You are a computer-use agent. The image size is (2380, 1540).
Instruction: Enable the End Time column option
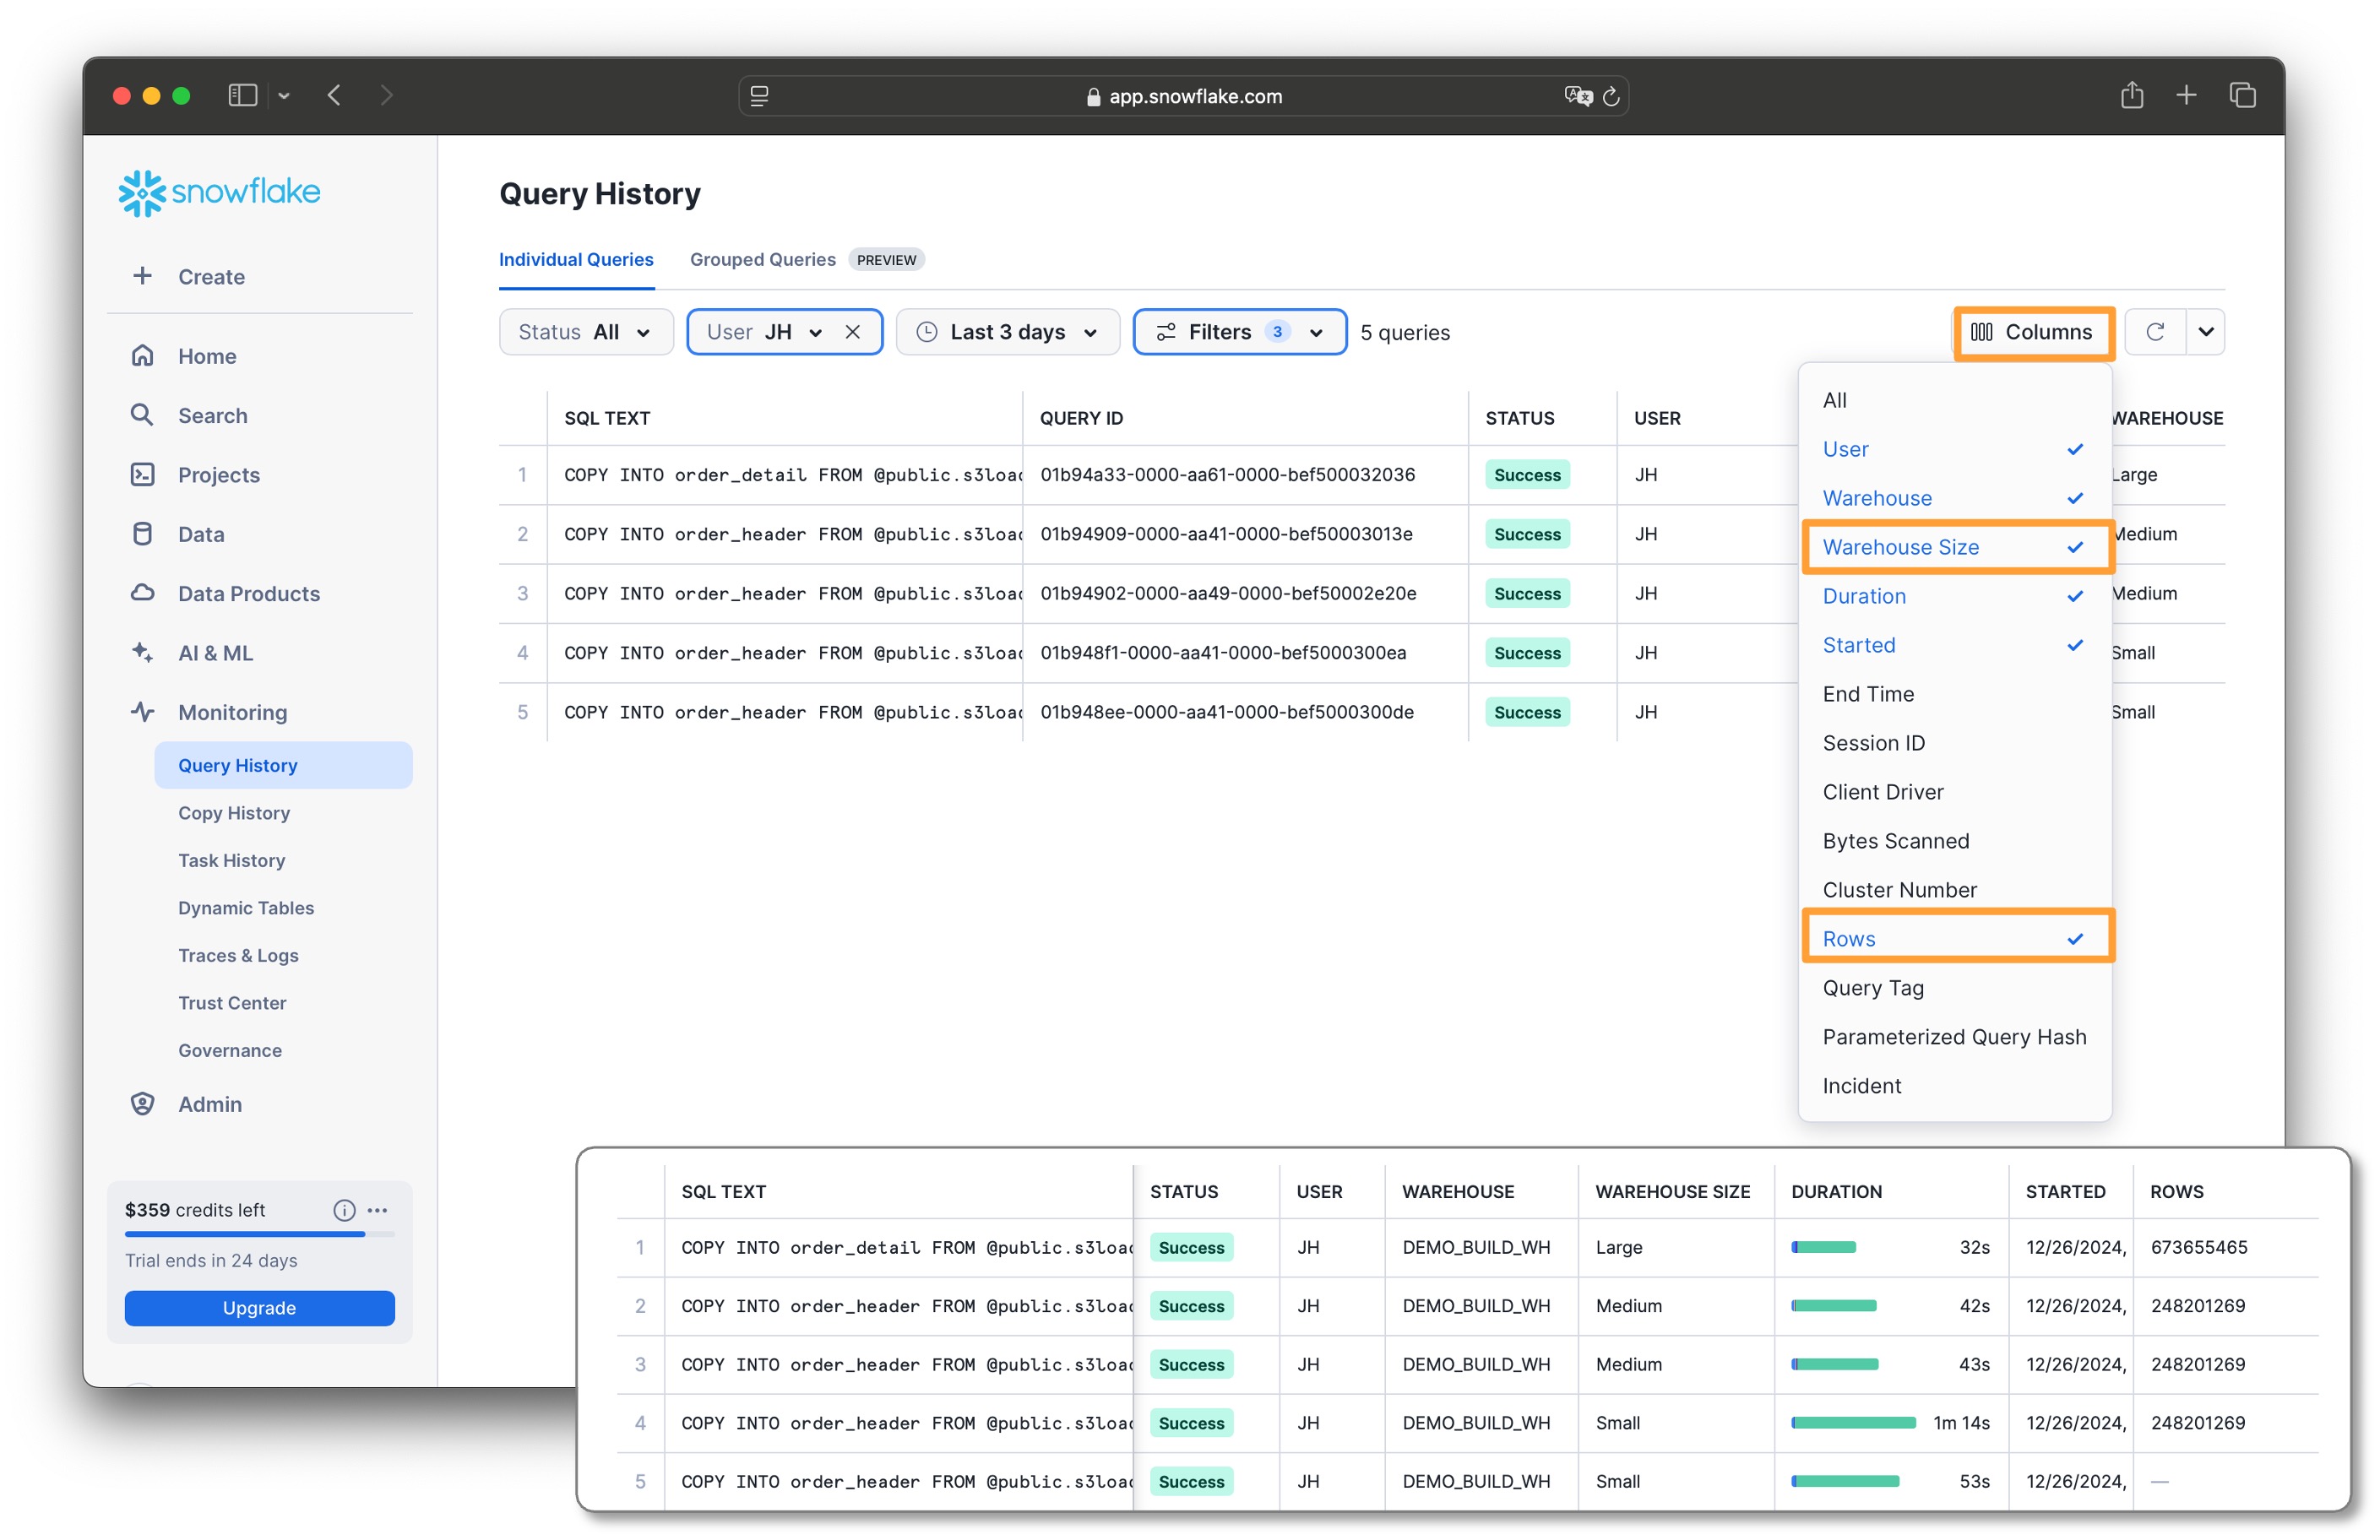[x=1868, y=694]
